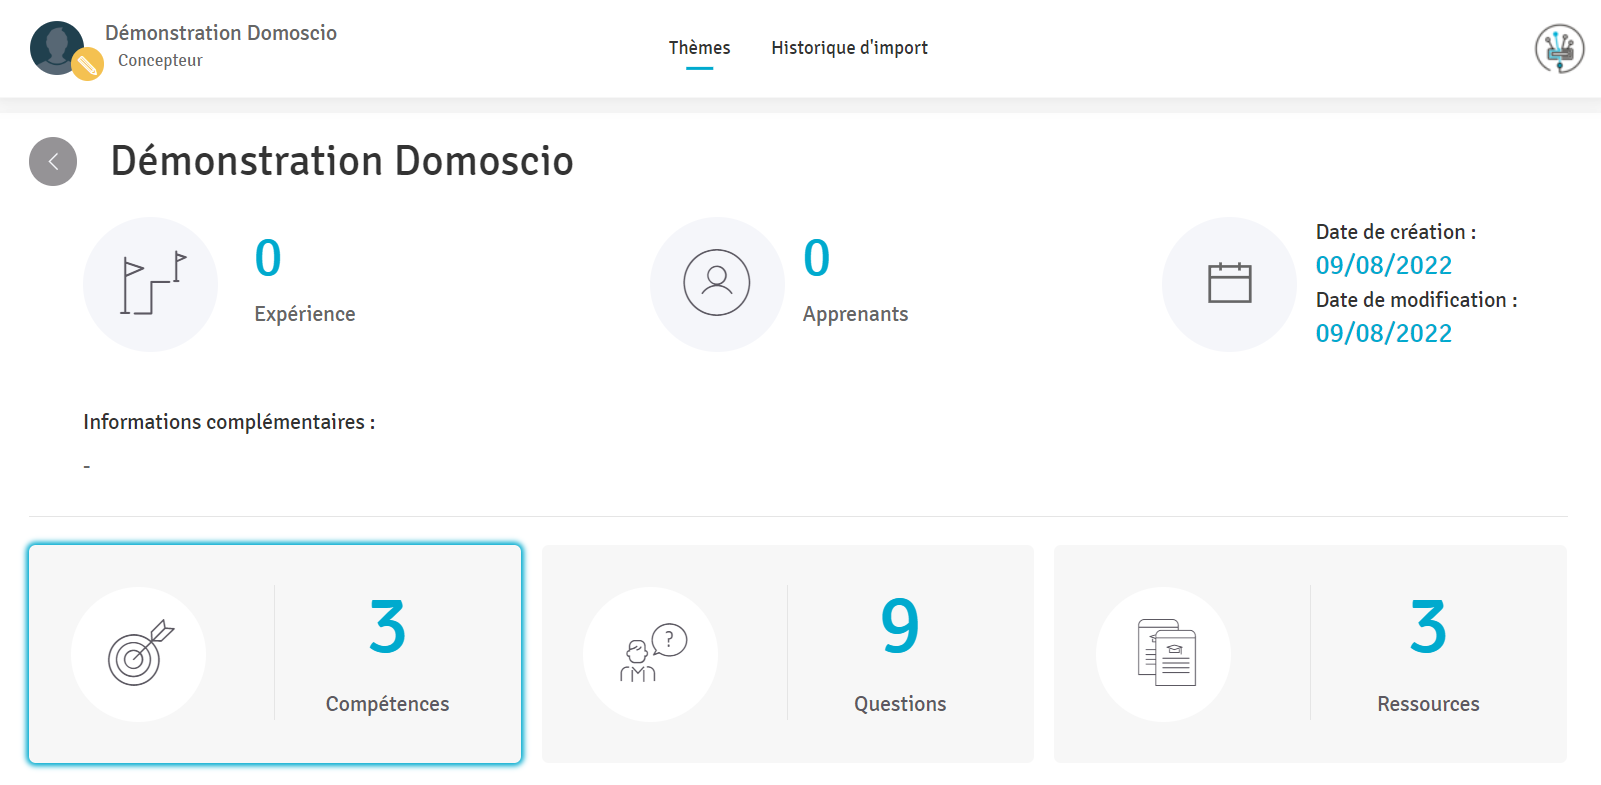The height and width of the screenshot is (785, 1601).
Task: Click the back arrow button
Action: click(x=53, y=162)
